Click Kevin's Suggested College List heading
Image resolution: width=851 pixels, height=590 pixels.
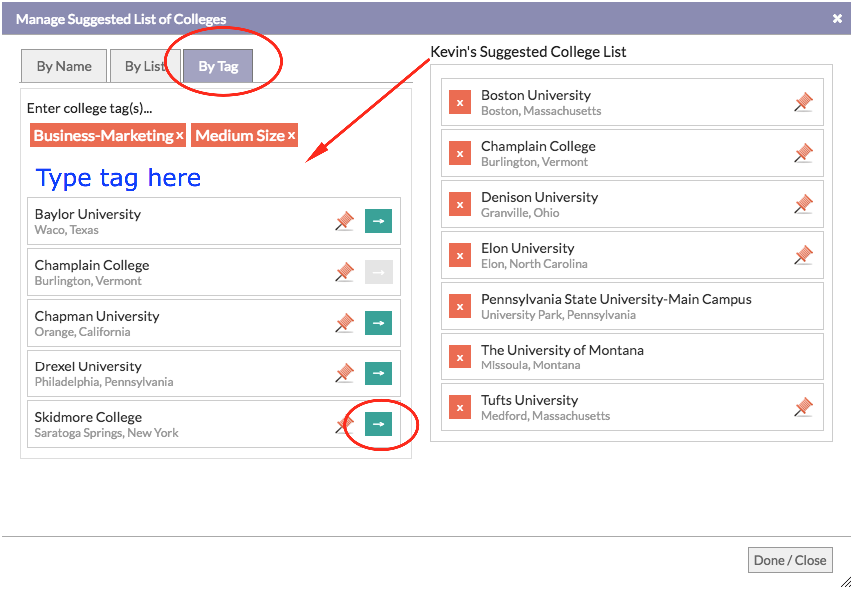[x=528, y=52]
